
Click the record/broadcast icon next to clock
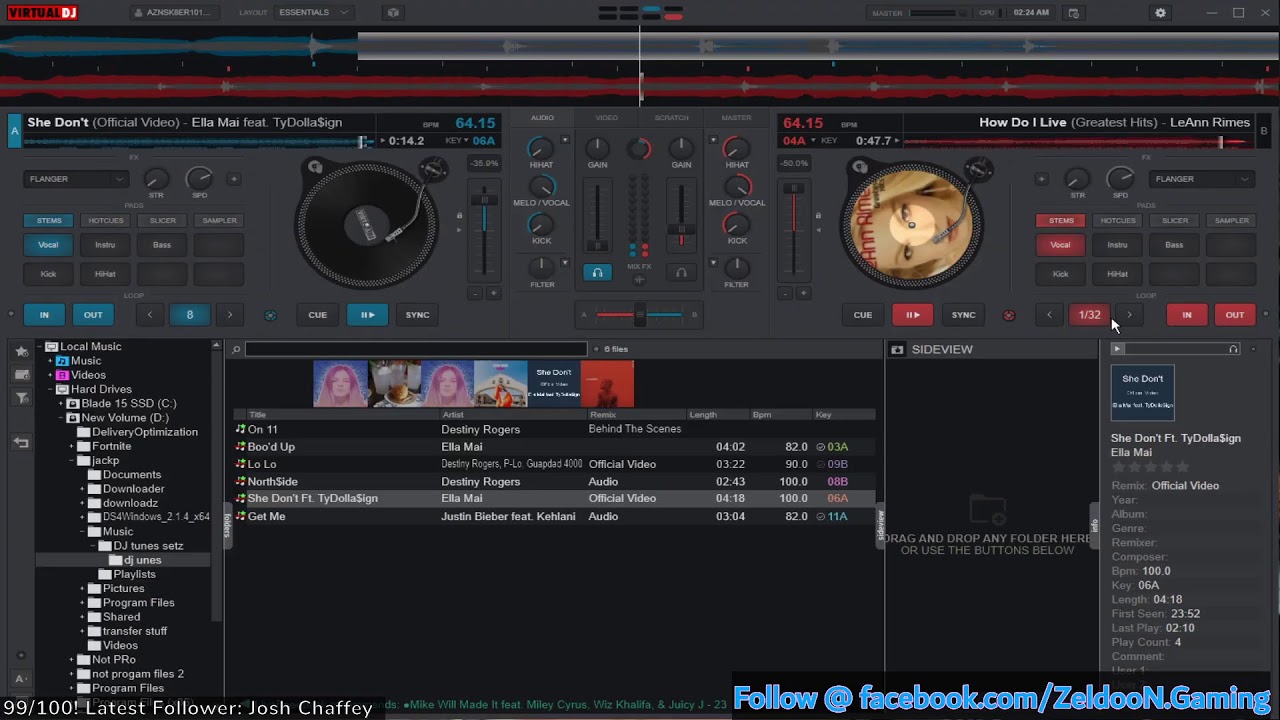pyautogui.click(x=1073, y=13)
